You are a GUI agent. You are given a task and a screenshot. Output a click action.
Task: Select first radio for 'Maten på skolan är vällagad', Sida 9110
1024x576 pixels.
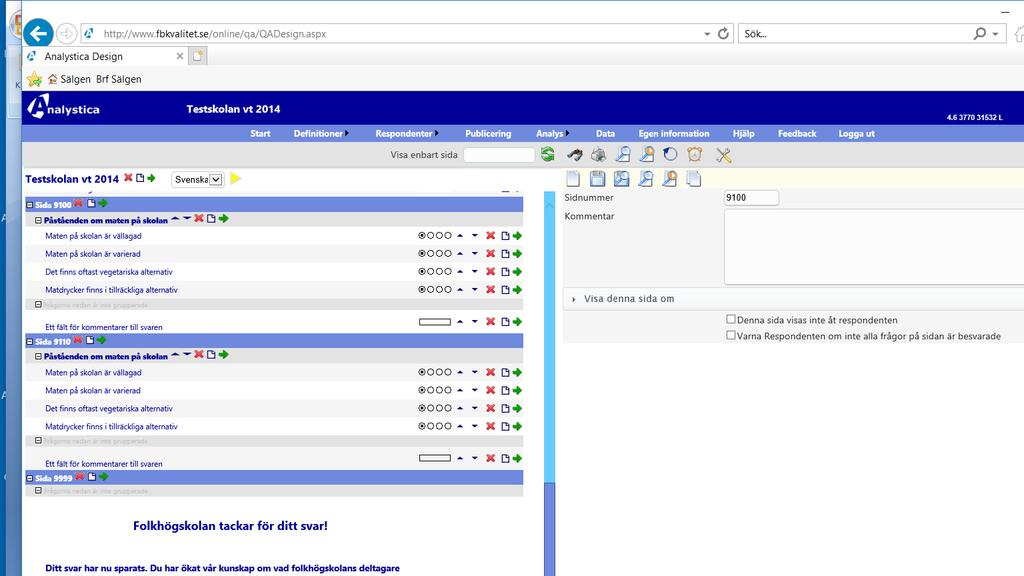(x=422, y=372)
